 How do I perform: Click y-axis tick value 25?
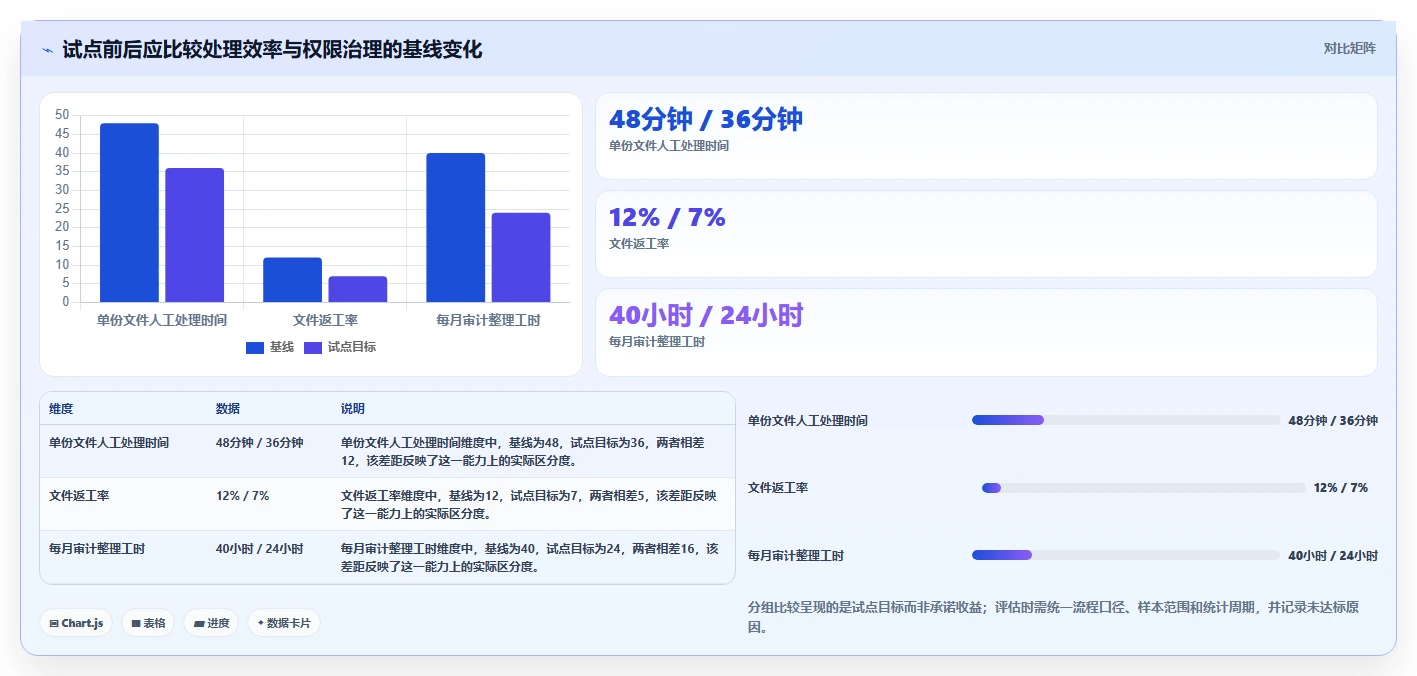point(63,208)
